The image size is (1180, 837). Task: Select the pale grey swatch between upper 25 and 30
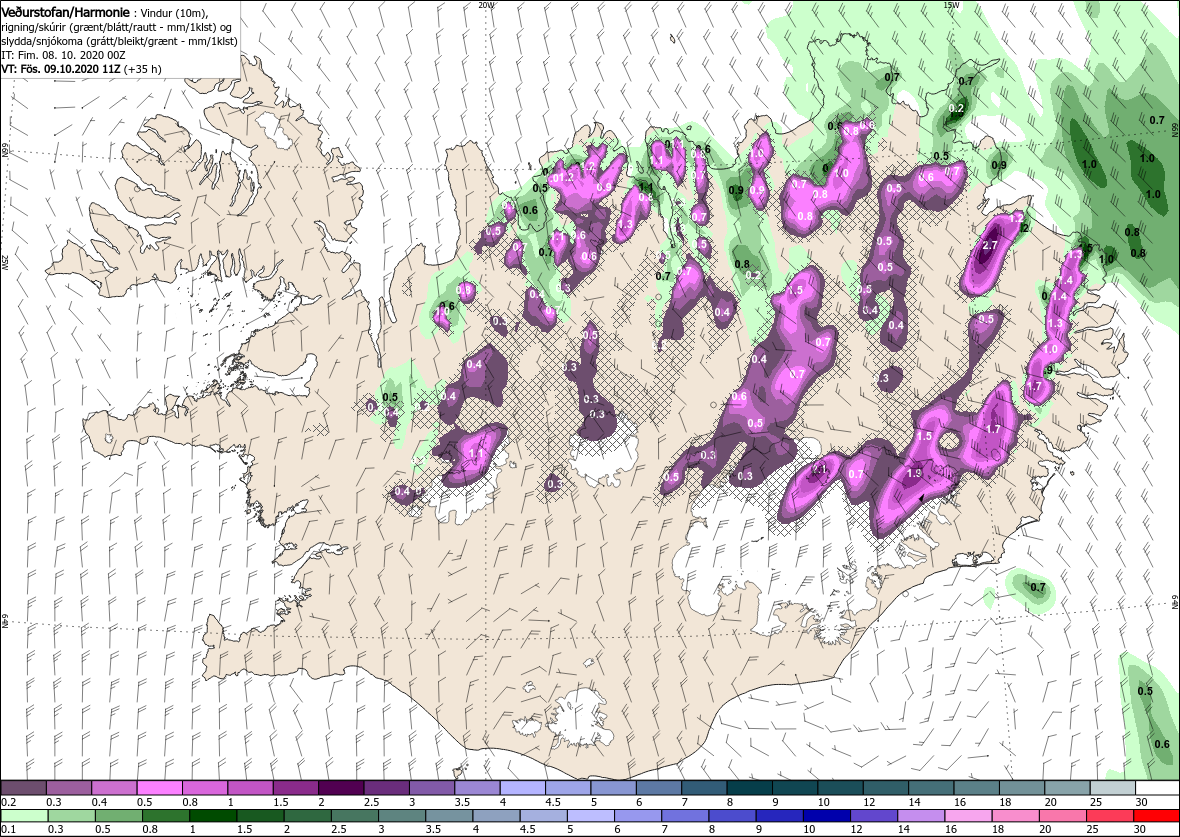1112,787
